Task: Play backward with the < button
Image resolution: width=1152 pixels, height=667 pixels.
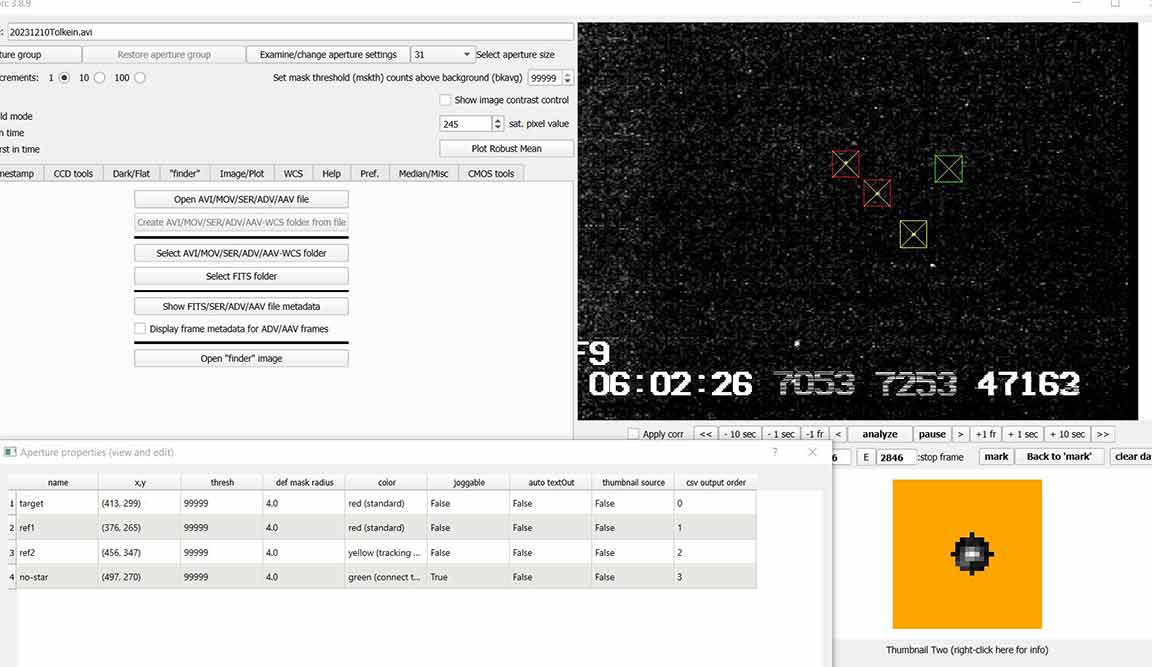Action: [838, 434]
